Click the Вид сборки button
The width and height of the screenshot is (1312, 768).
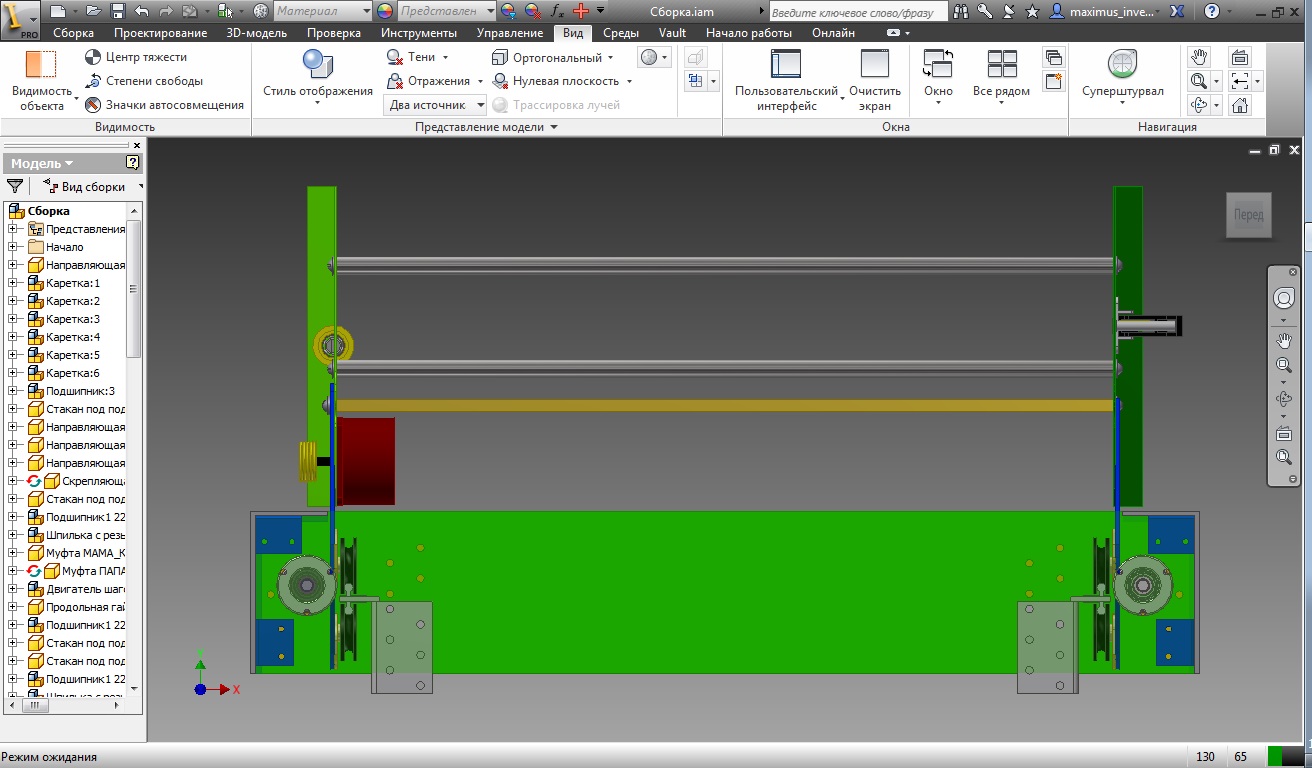click(x=92, y=186)
